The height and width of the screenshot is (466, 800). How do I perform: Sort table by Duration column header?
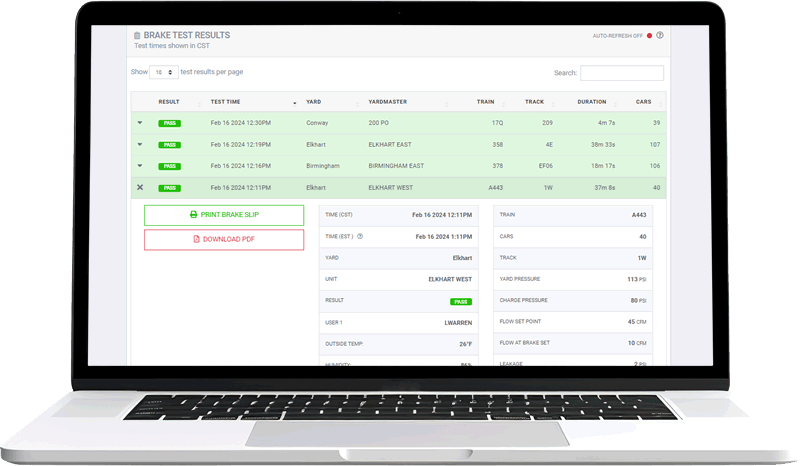[x=592, y=102]
